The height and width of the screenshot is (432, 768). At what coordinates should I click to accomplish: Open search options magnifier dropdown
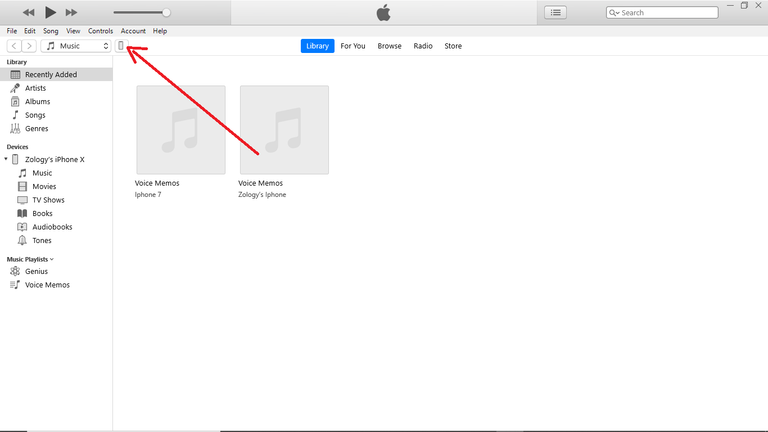[614, 13]
